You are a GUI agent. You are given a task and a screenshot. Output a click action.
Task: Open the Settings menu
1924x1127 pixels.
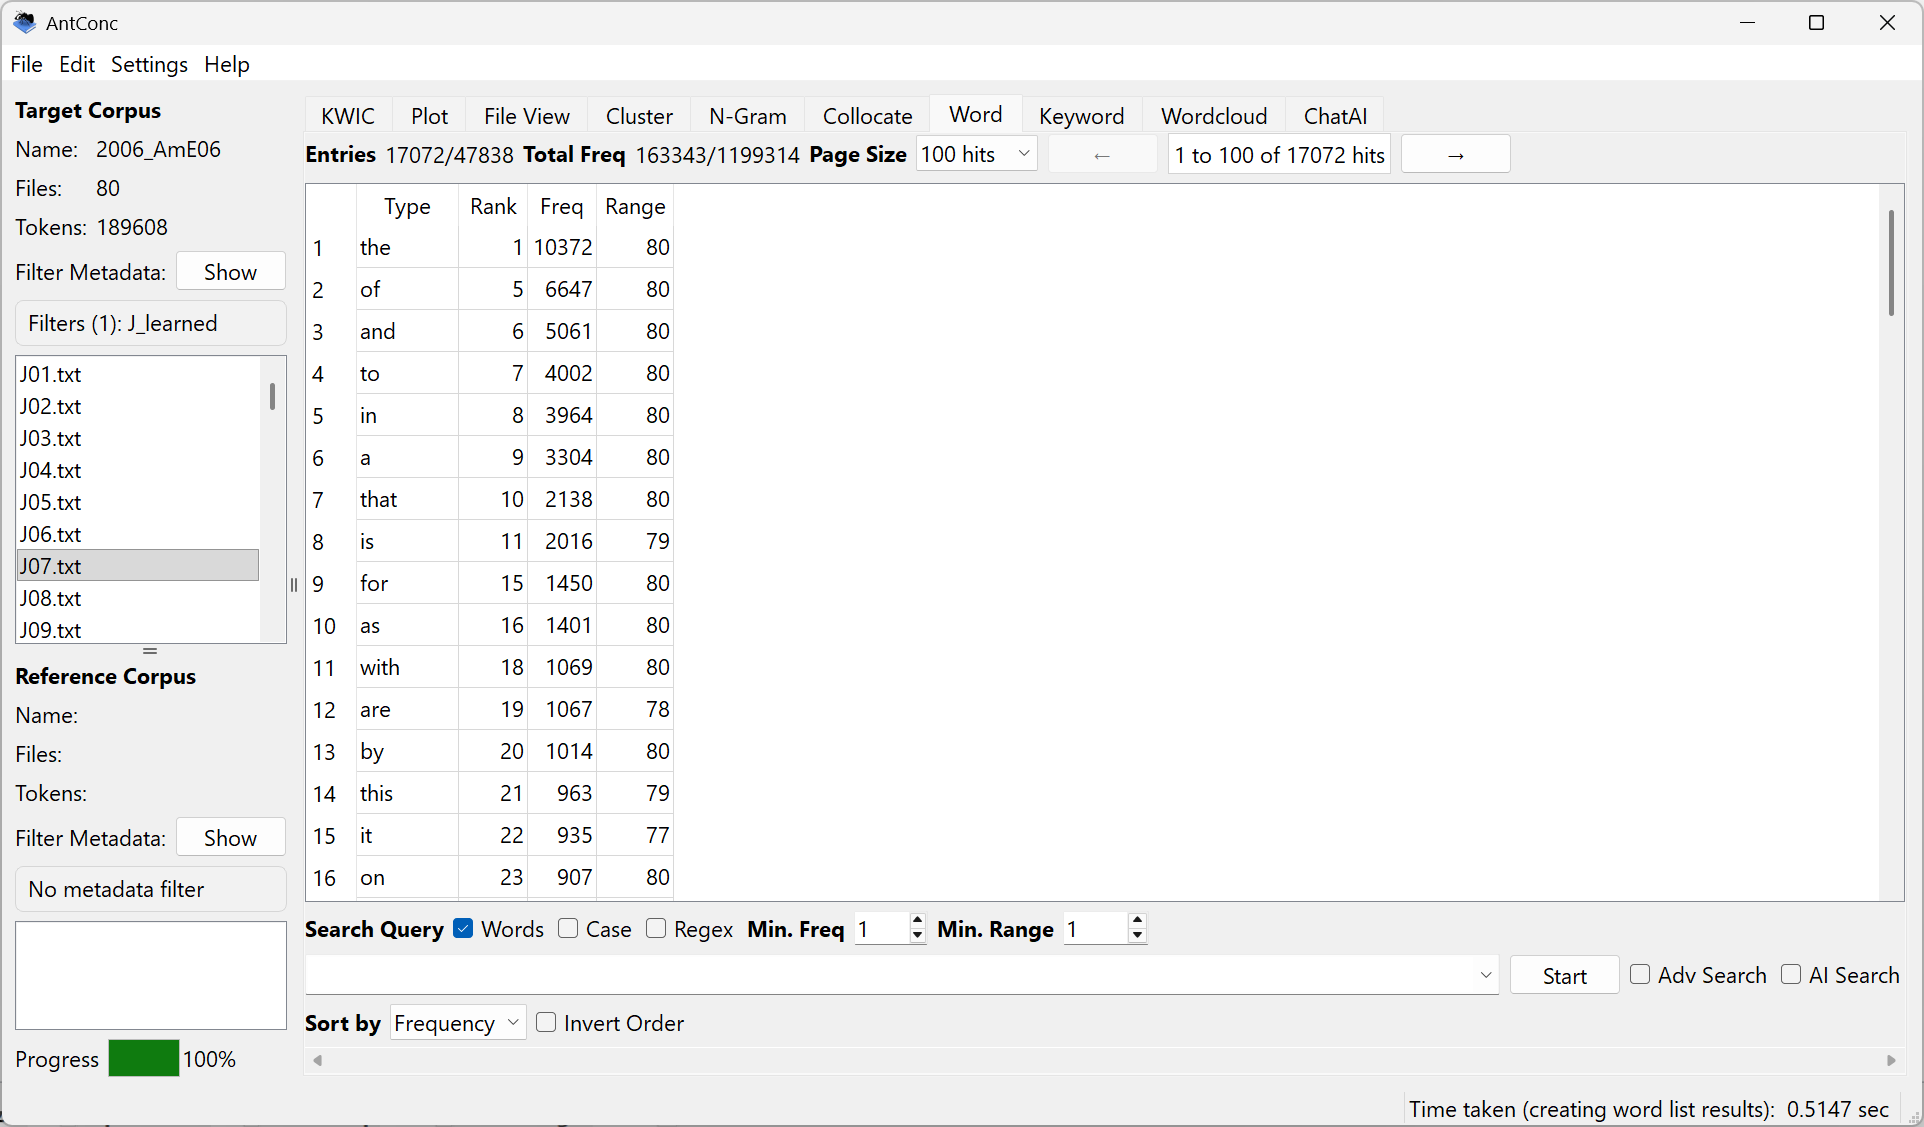coord(149,64)
